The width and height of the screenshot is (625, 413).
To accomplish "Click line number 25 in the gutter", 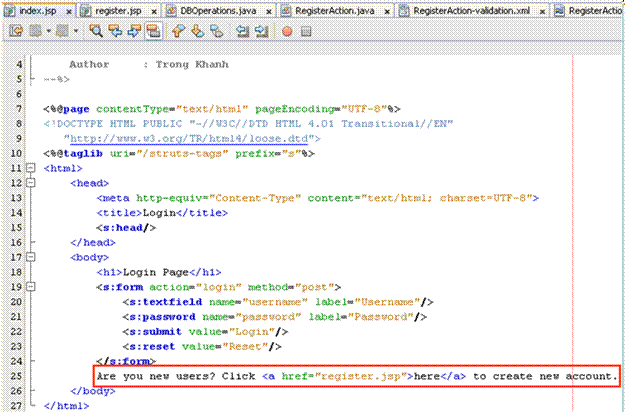I will 16,376.
